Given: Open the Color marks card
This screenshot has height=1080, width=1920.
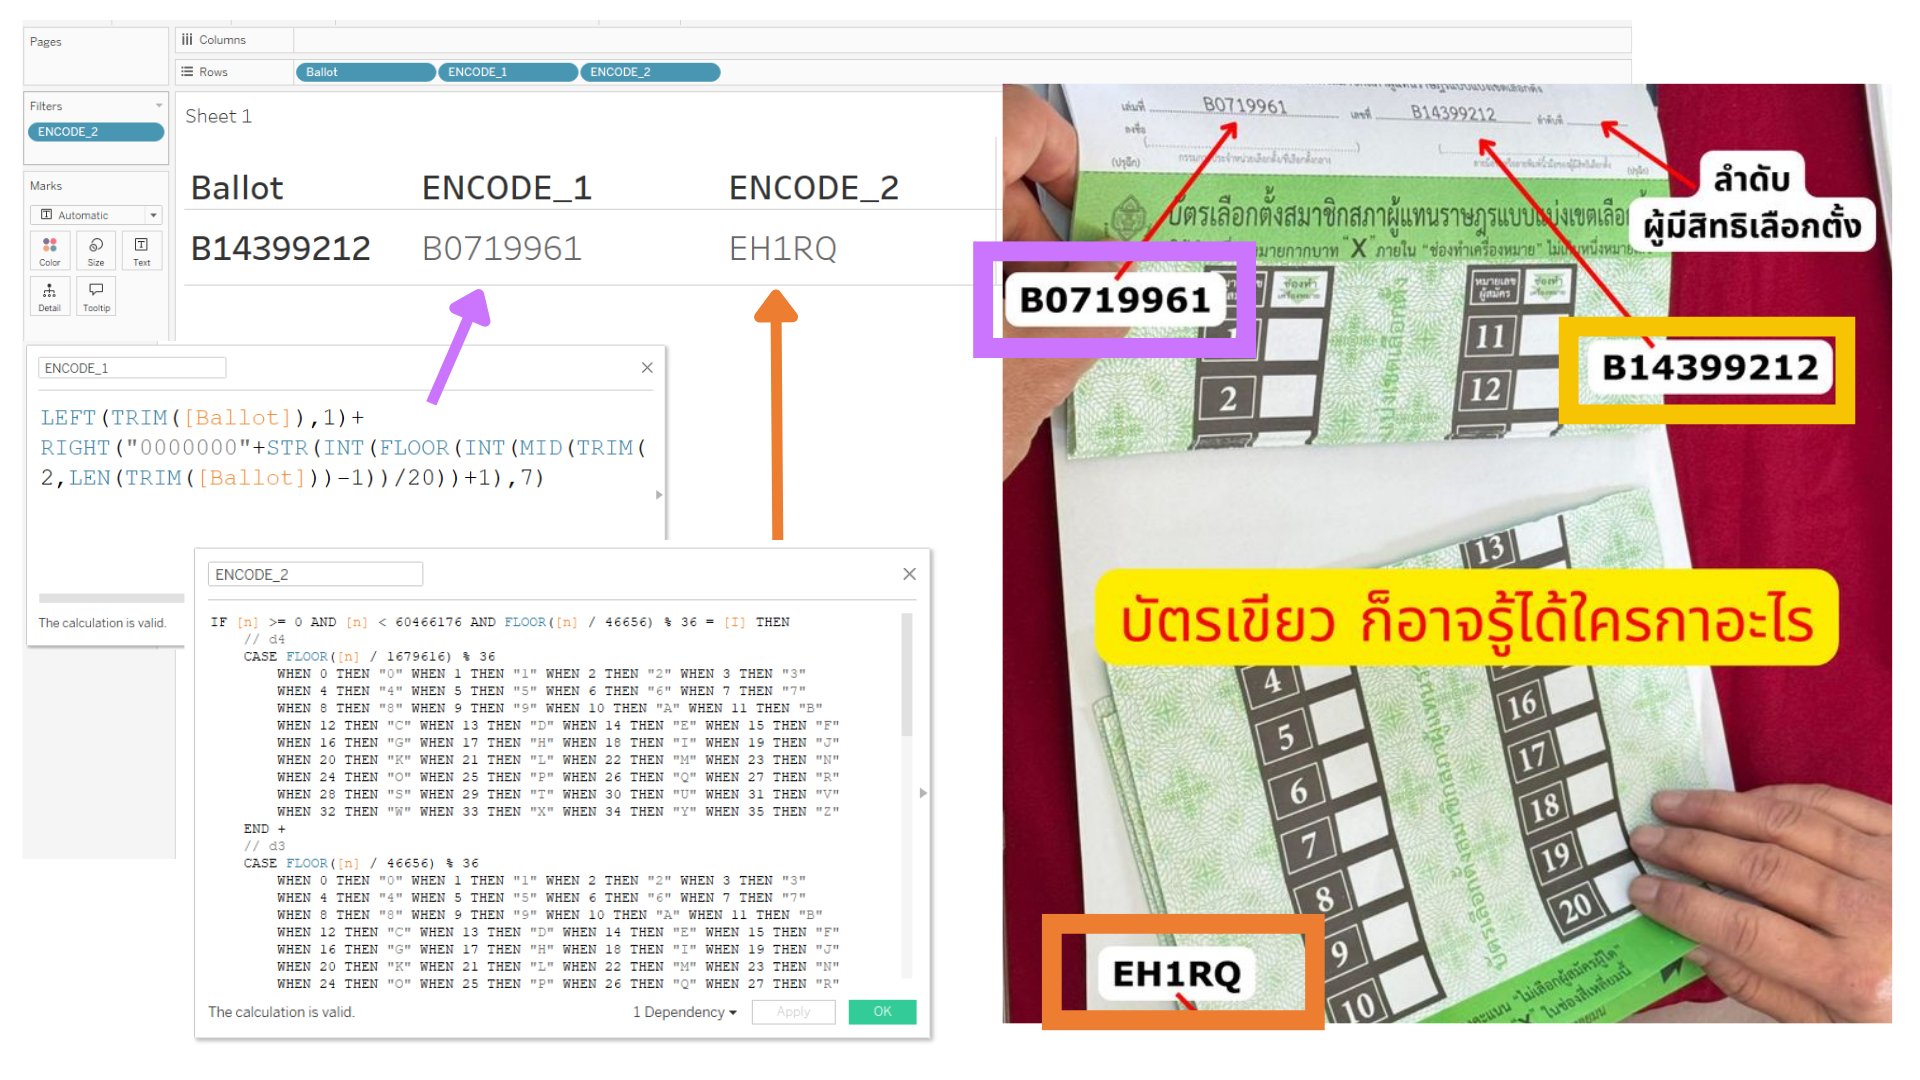Looking at the screenshot, I should (x=49, y=250).
